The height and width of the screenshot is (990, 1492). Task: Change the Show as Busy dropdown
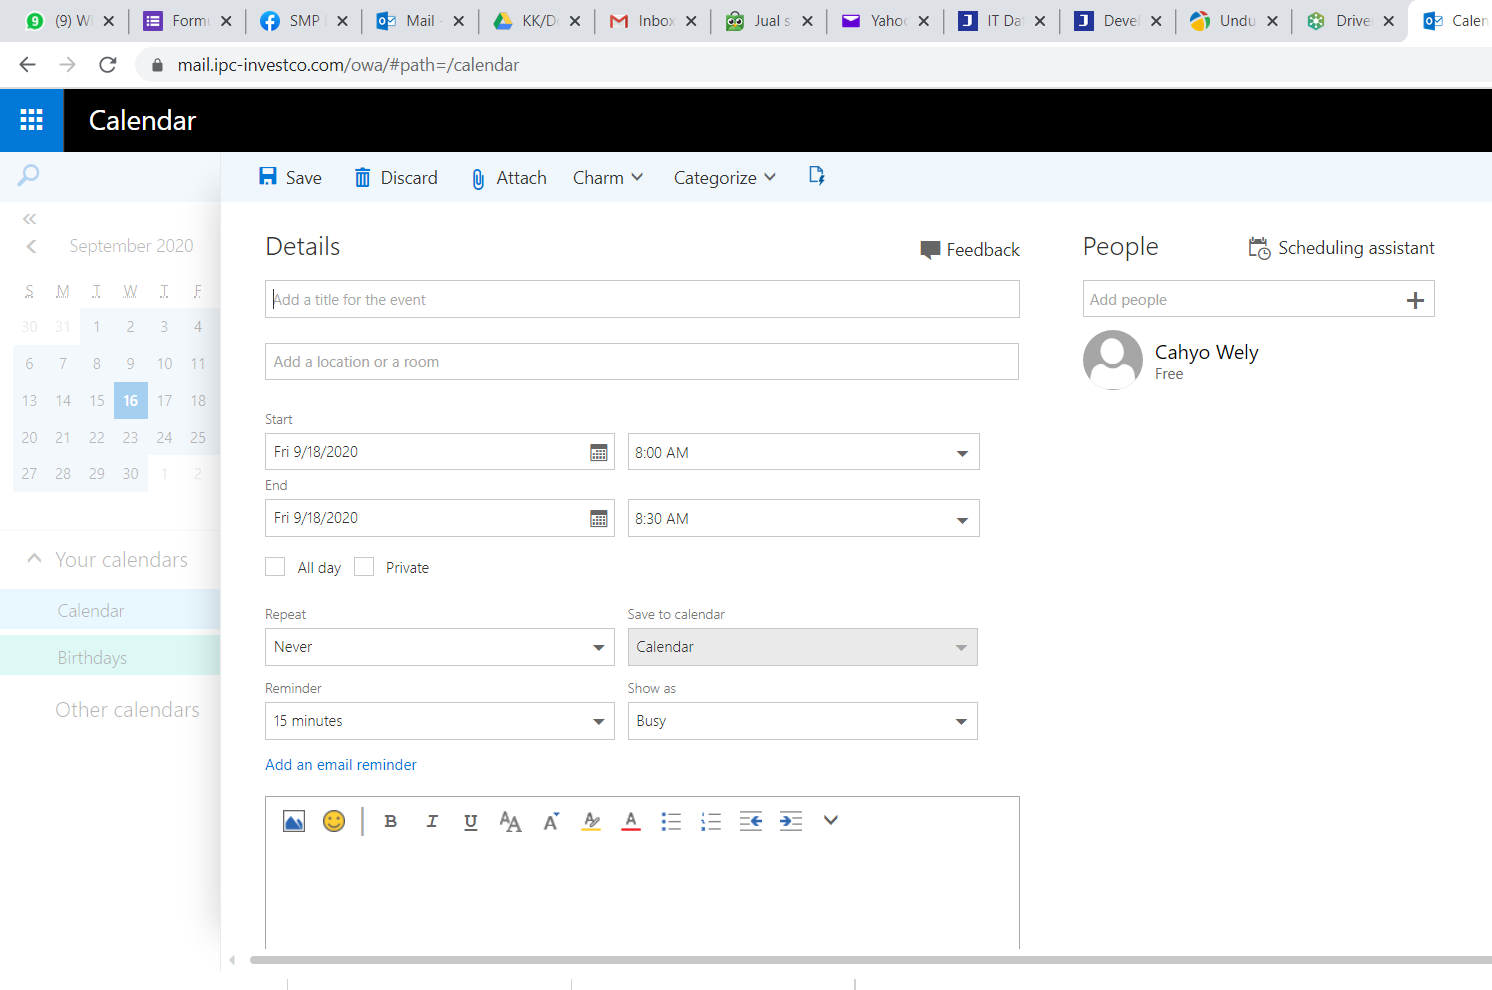click(801, 721)
